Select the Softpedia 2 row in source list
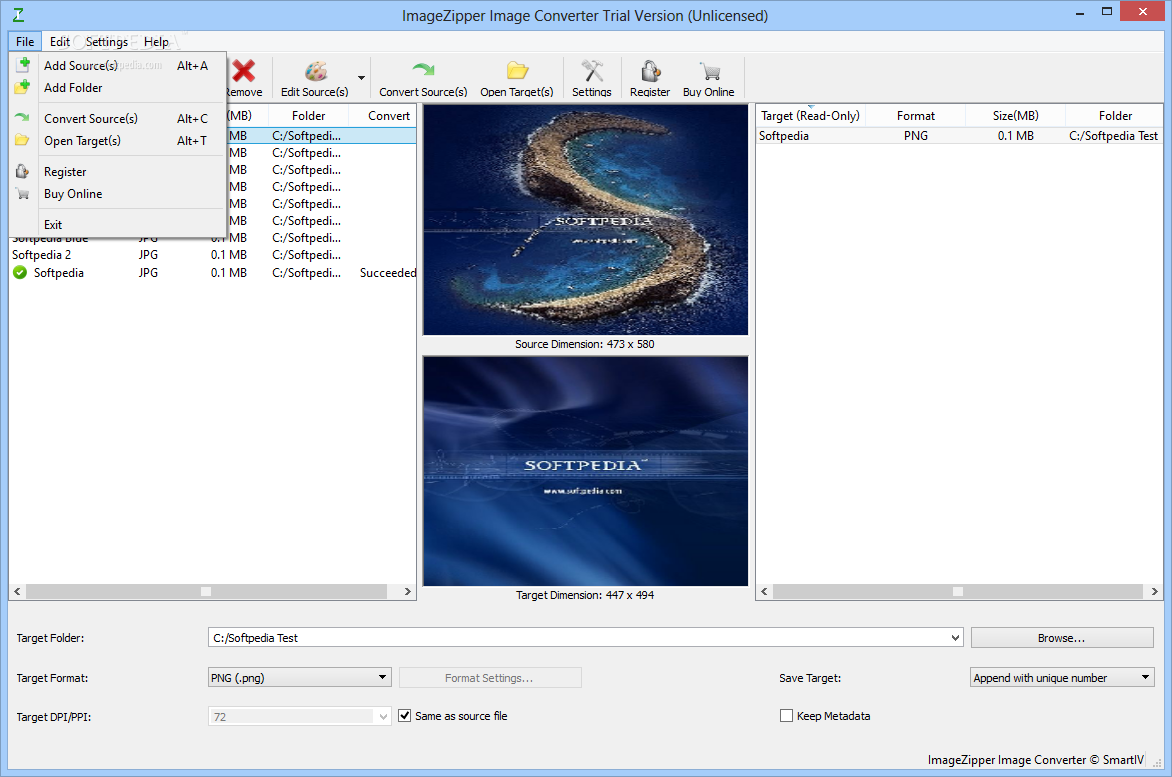 point(212,255)
